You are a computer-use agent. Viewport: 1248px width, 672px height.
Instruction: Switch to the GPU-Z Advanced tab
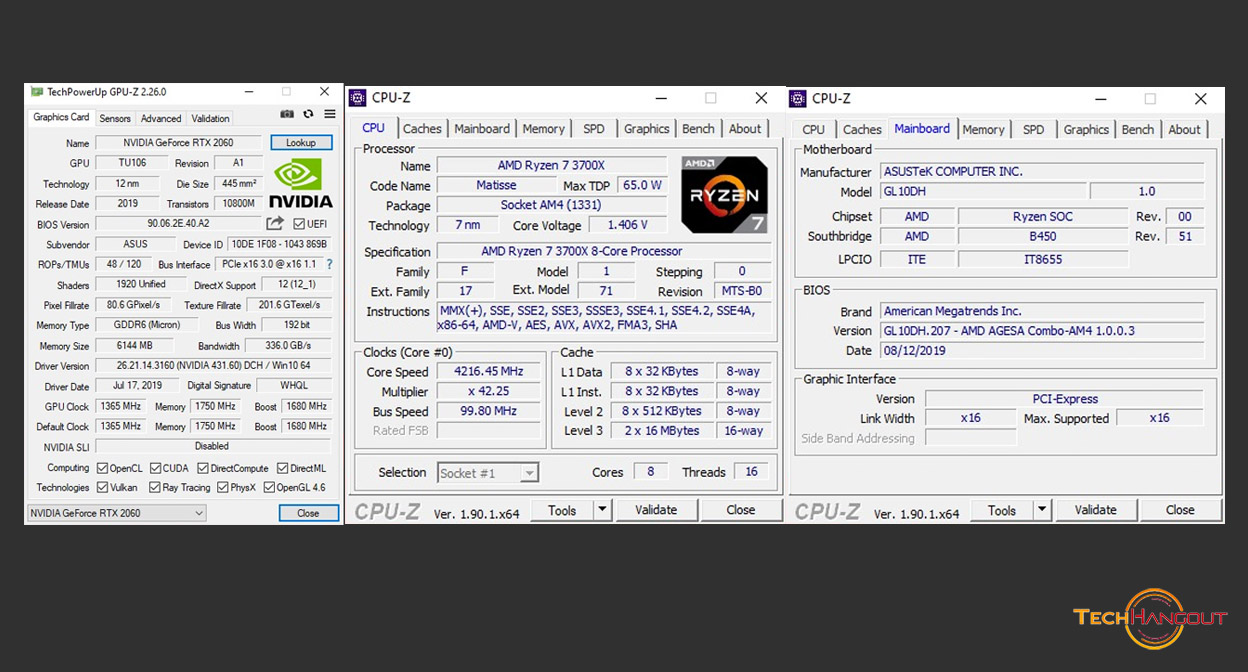(x=161, y=118)
